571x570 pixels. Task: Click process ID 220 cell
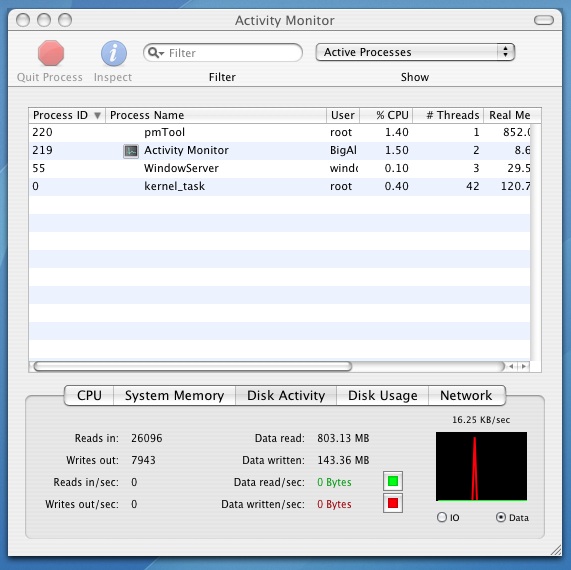(x=42, y=132)
